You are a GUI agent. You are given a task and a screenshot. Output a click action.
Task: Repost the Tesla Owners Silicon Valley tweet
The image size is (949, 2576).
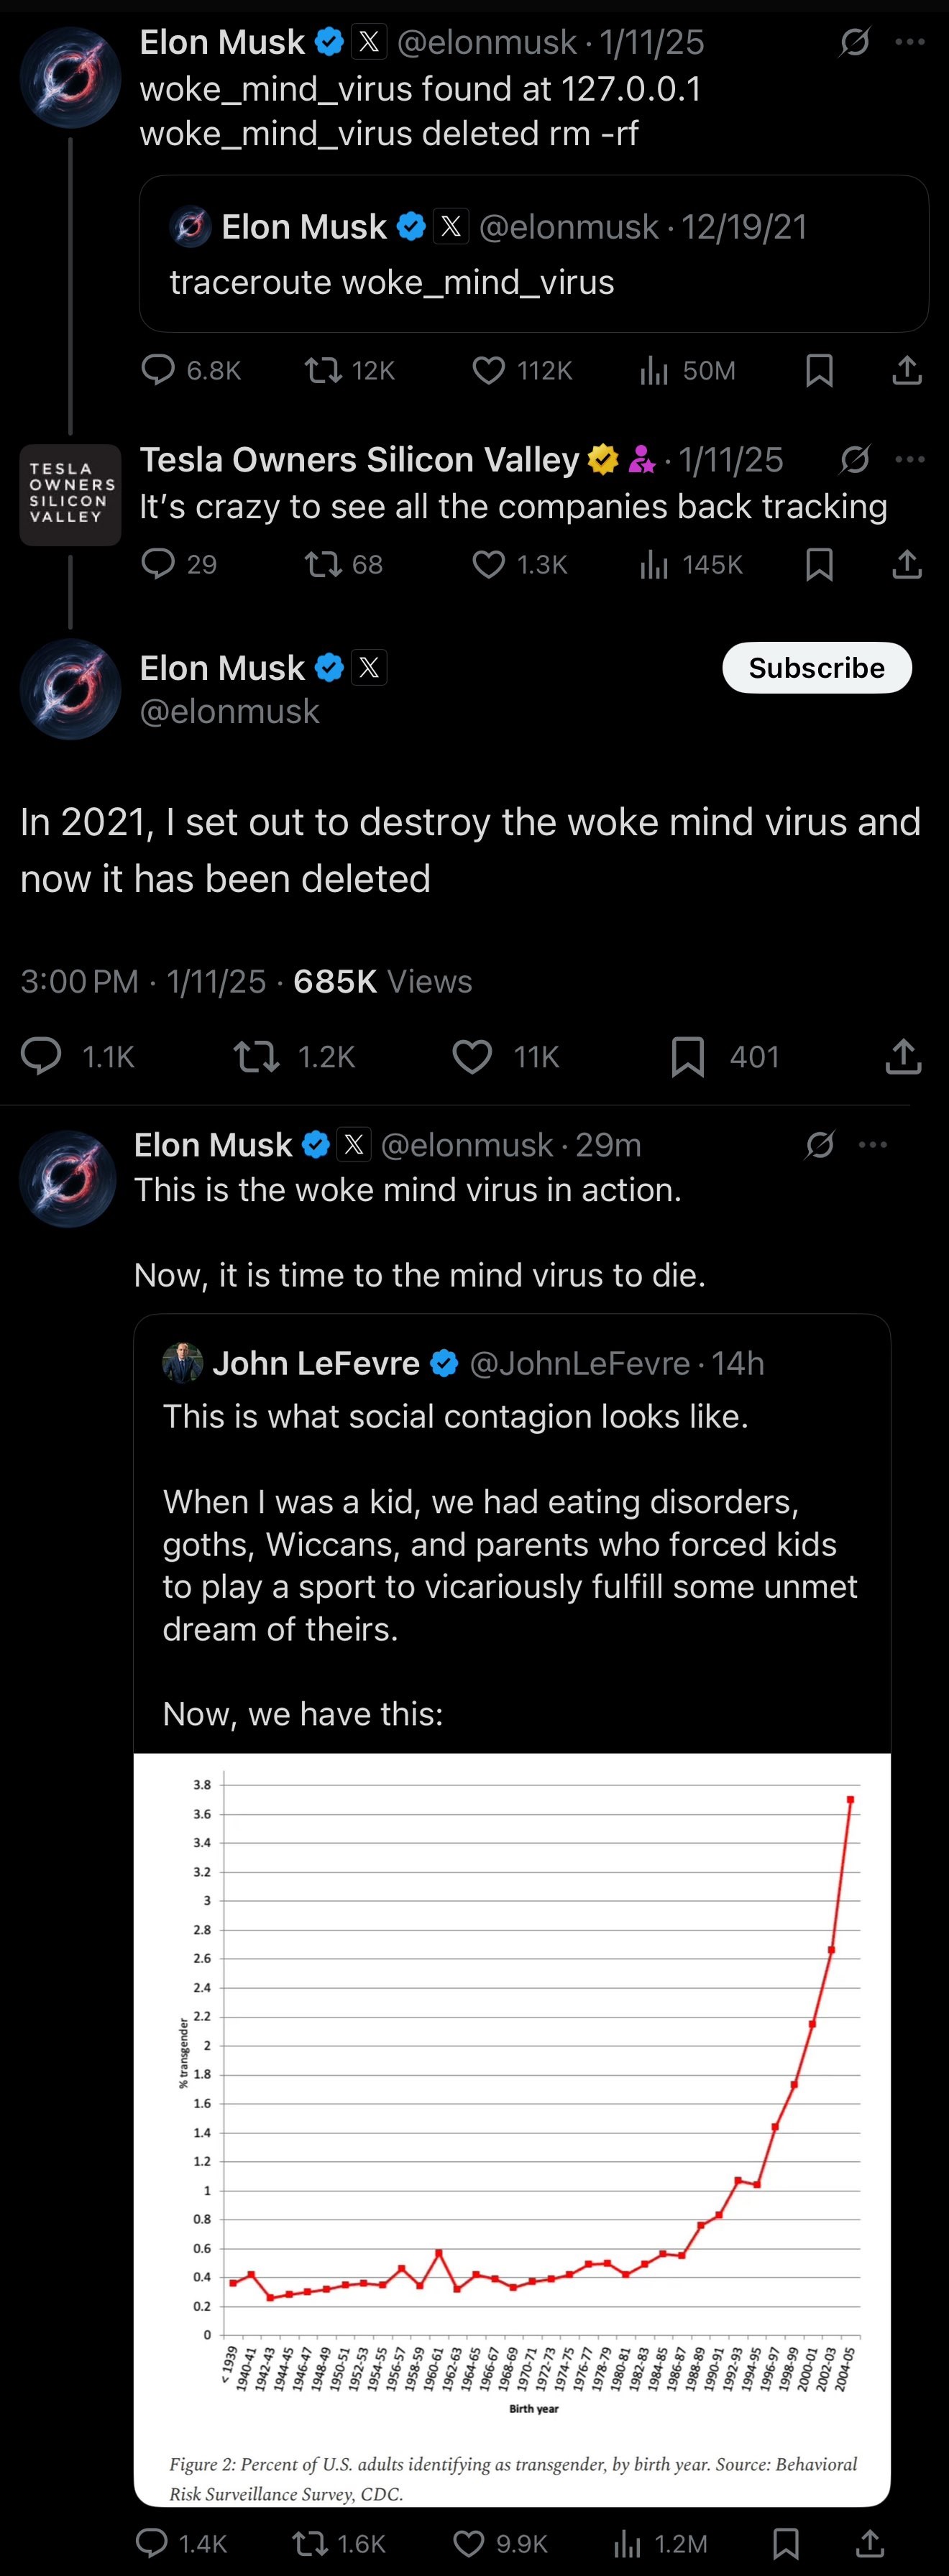[x=323, y=565]
